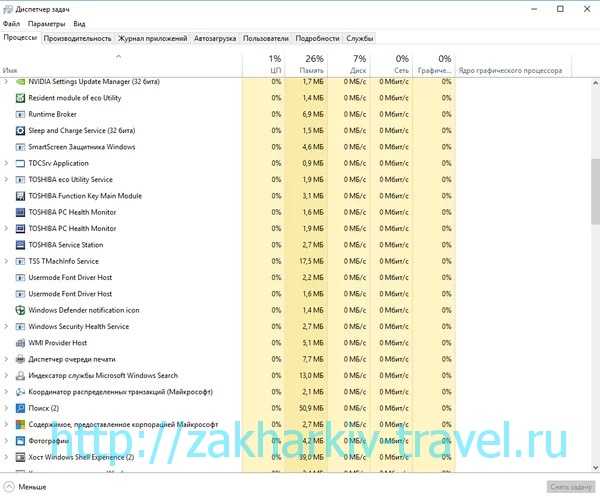This screenshot has height=501, width=600.
Task: Expand the Поиск (2) process group
Action: pos(6,408)
